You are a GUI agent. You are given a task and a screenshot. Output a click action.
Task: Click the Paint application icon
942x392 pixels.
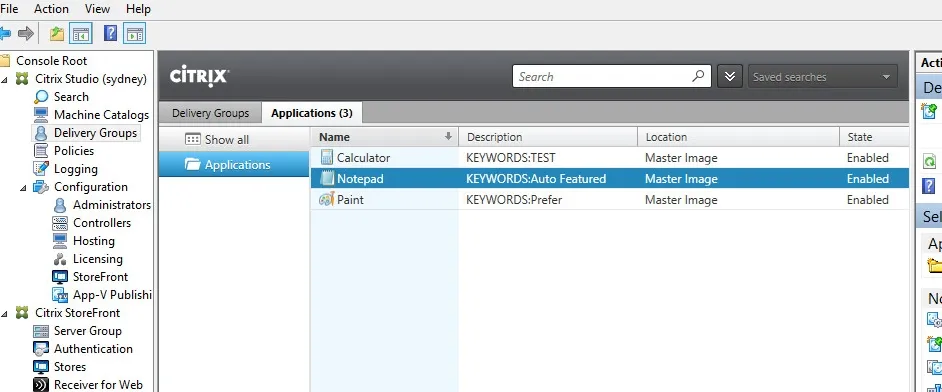326,199
